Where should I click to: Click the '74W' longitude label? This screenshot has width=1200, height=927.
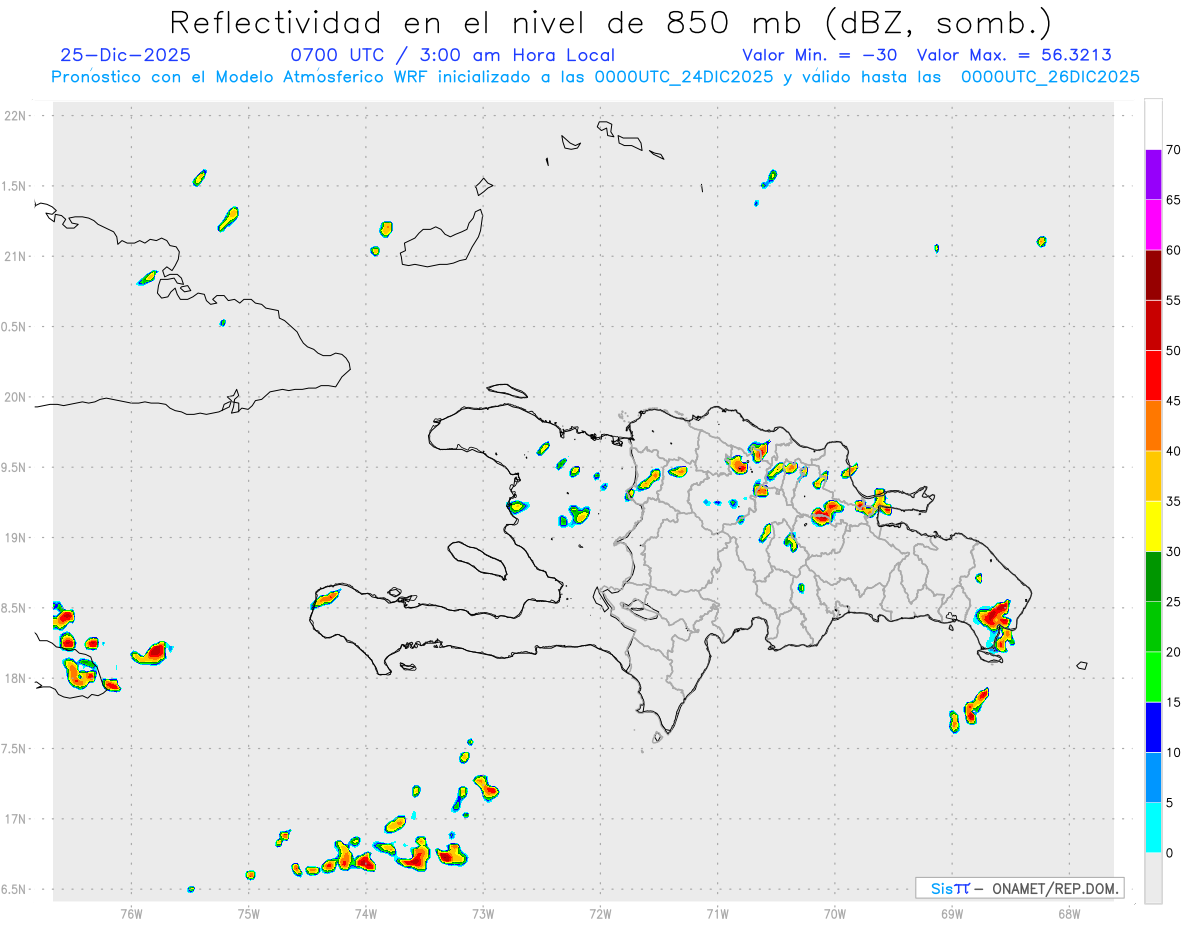tap(366, 913)
